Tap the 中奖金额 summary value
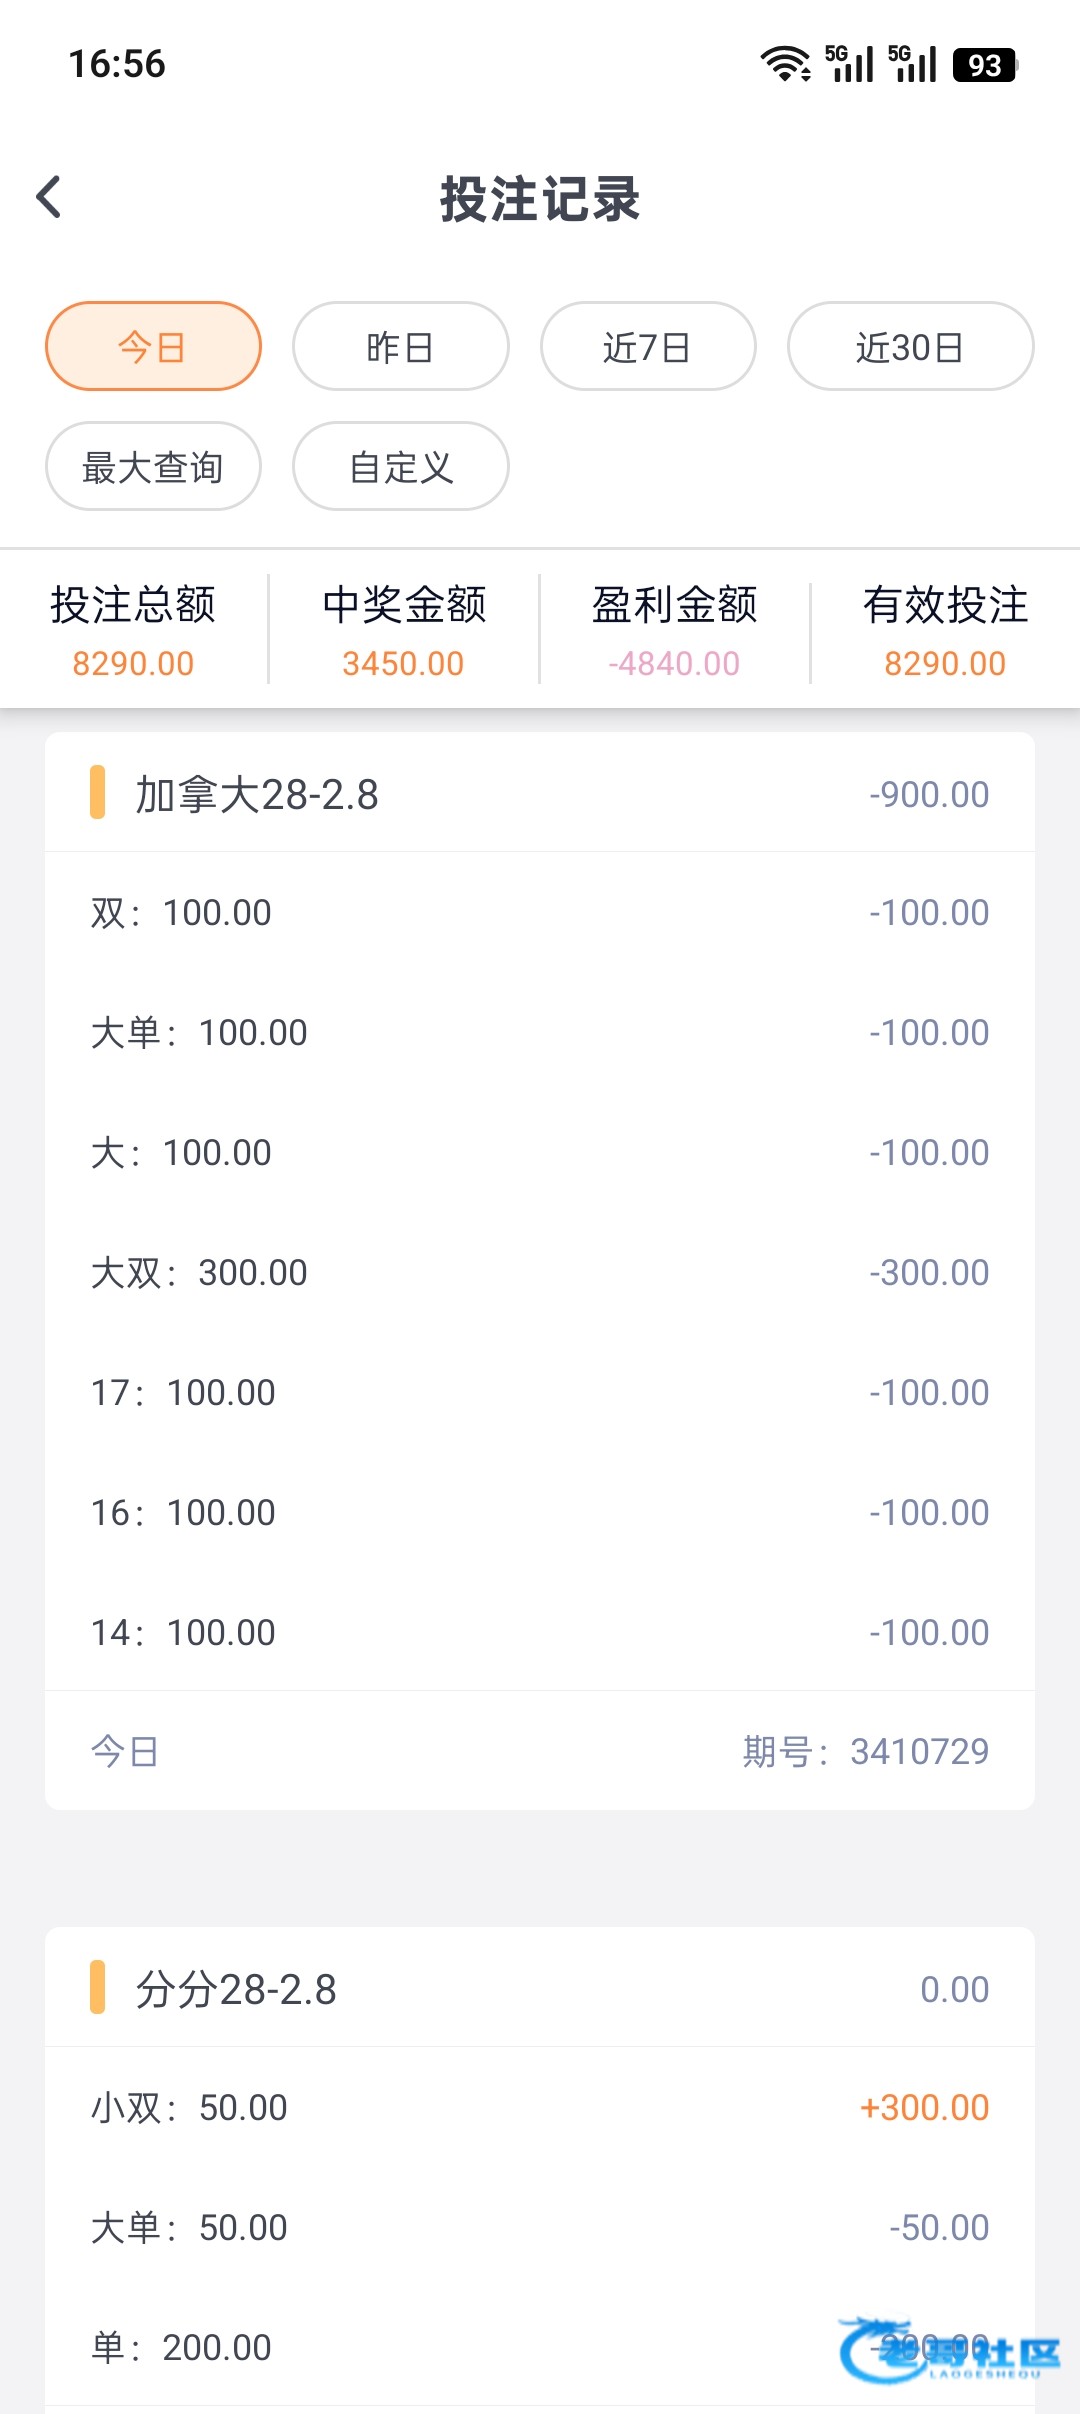Image resolution: width=1080 pixels, height=2414 pixels. [403, 664]
